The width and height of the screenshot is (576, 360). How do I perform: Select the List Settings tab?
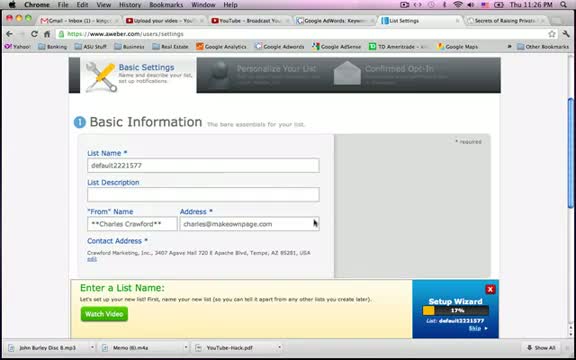coord(421,21)
